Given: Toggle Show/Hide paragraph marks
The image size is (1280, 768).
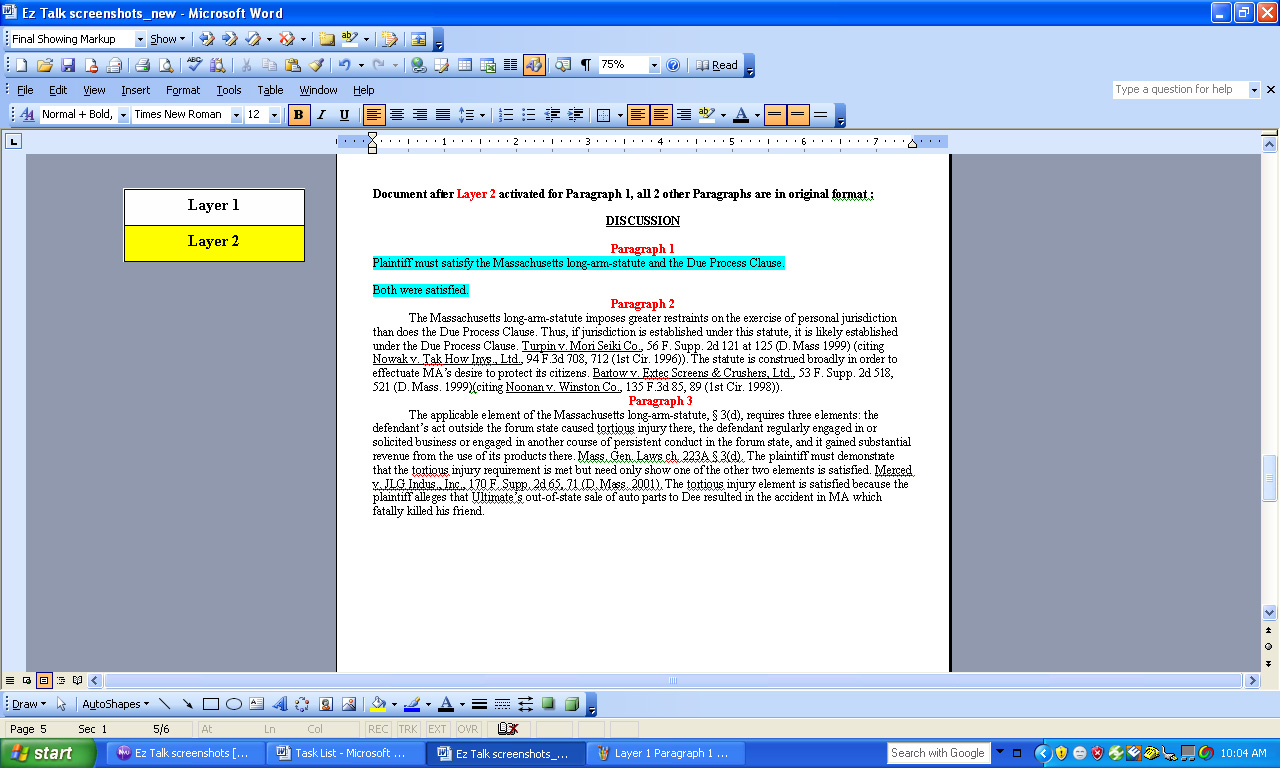Looking at the screenshot, I should tap(586, 65).
